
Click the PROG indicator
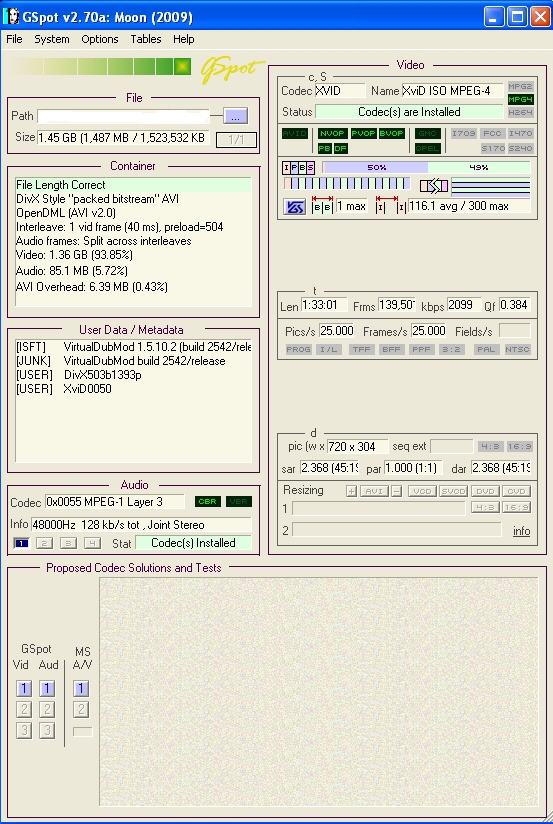[x=299, y=349]
